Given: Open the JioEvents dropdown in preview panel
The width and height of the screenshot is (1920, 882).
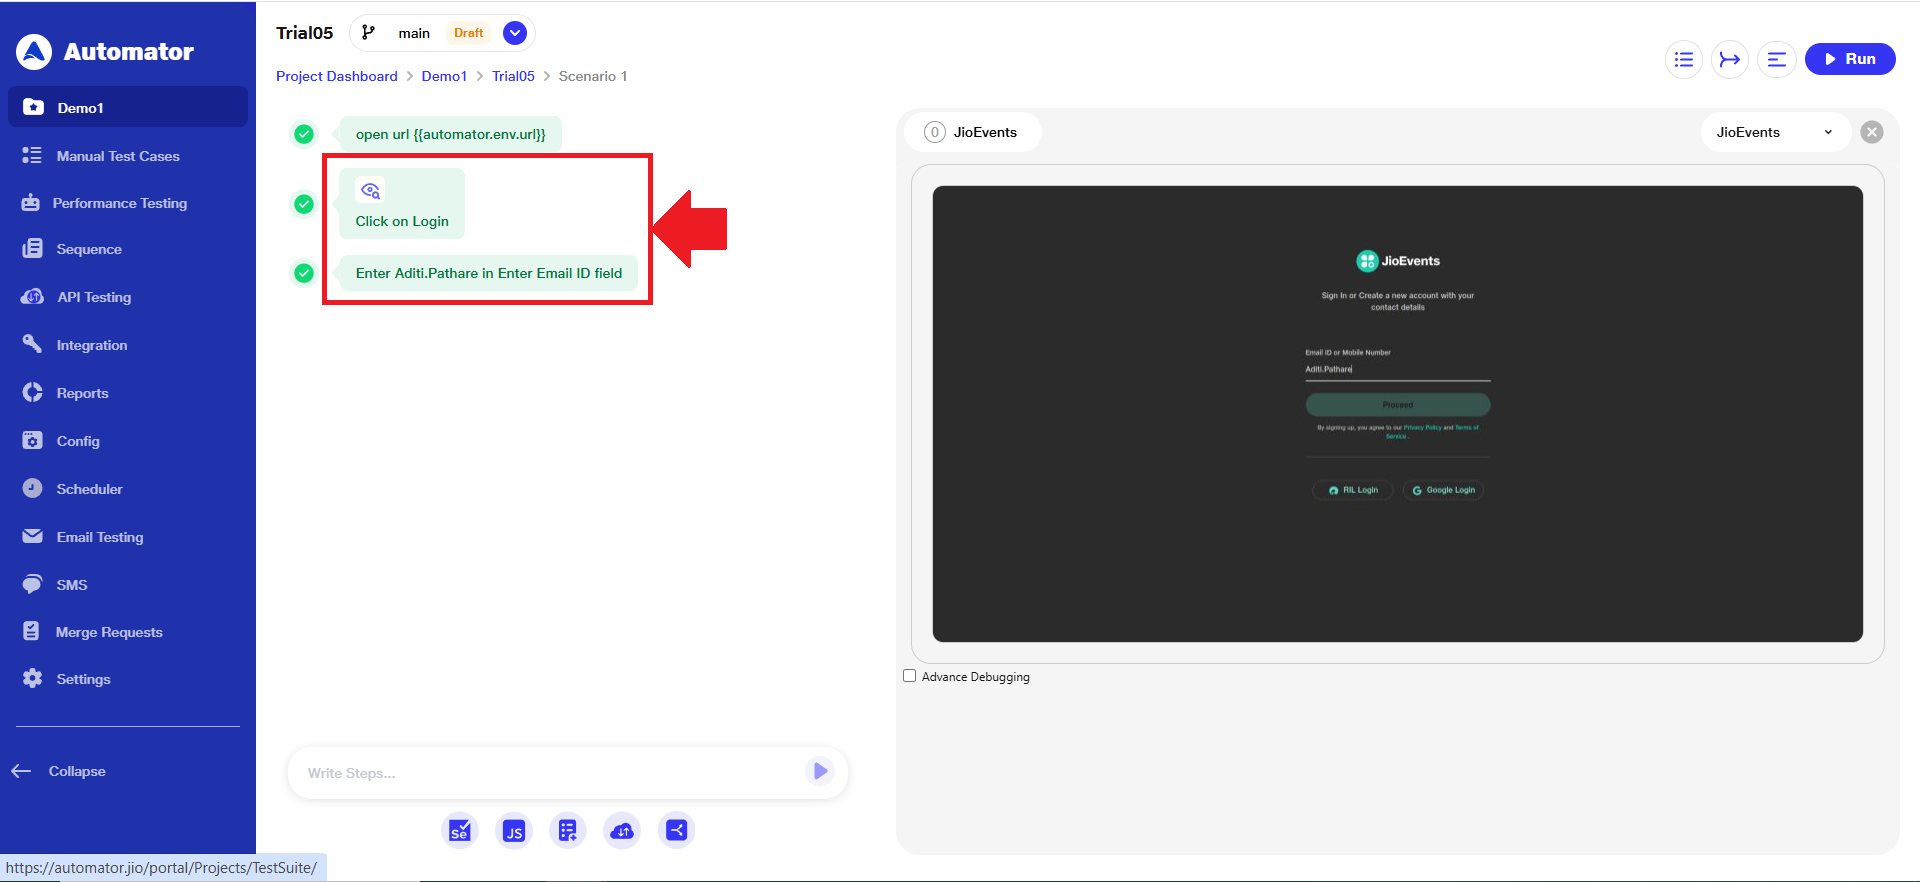Looking at the screenshot, I should [1774, 132].
